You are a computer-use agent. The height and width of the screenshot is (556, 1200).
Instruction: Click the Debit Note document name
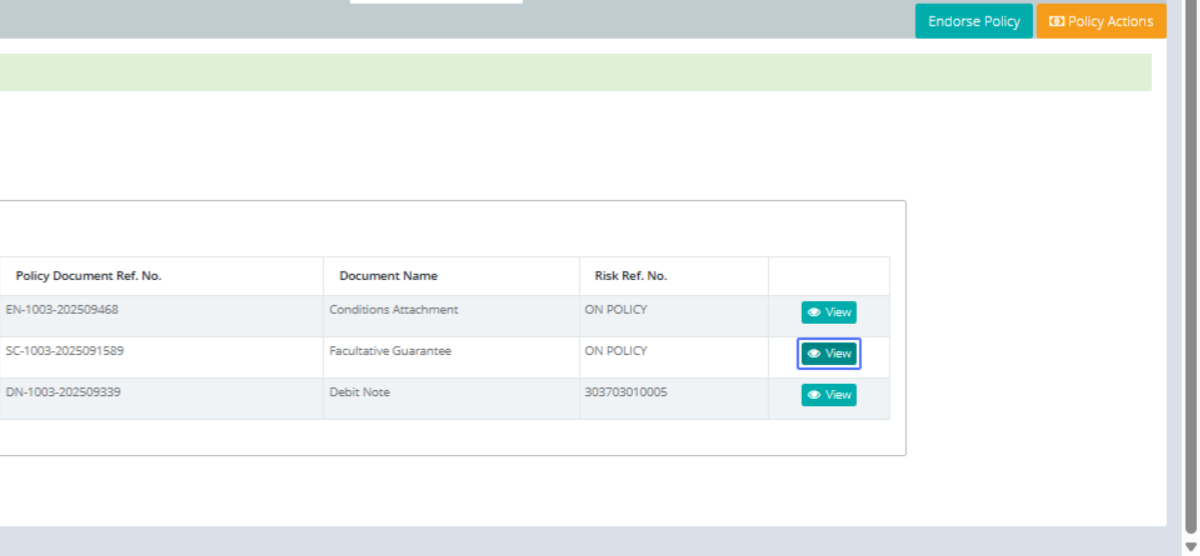coord(359,392)
